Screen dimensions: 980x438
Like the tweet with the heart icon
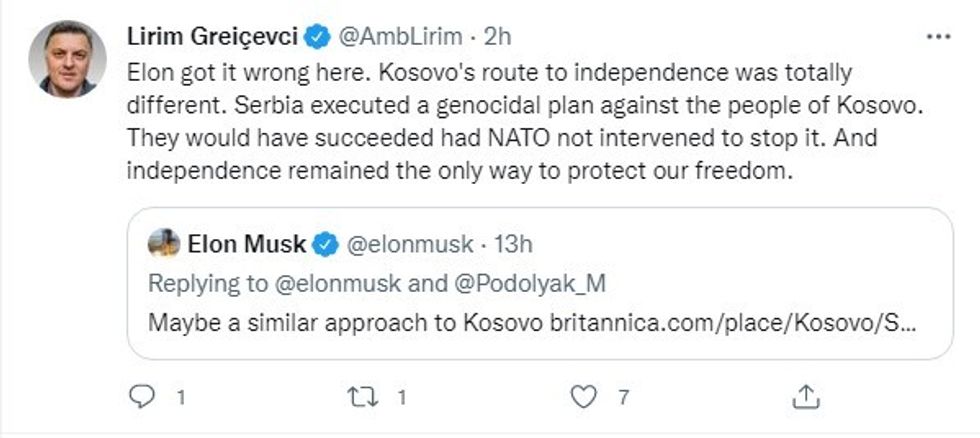pyautogui.click(x=583, y=397)
